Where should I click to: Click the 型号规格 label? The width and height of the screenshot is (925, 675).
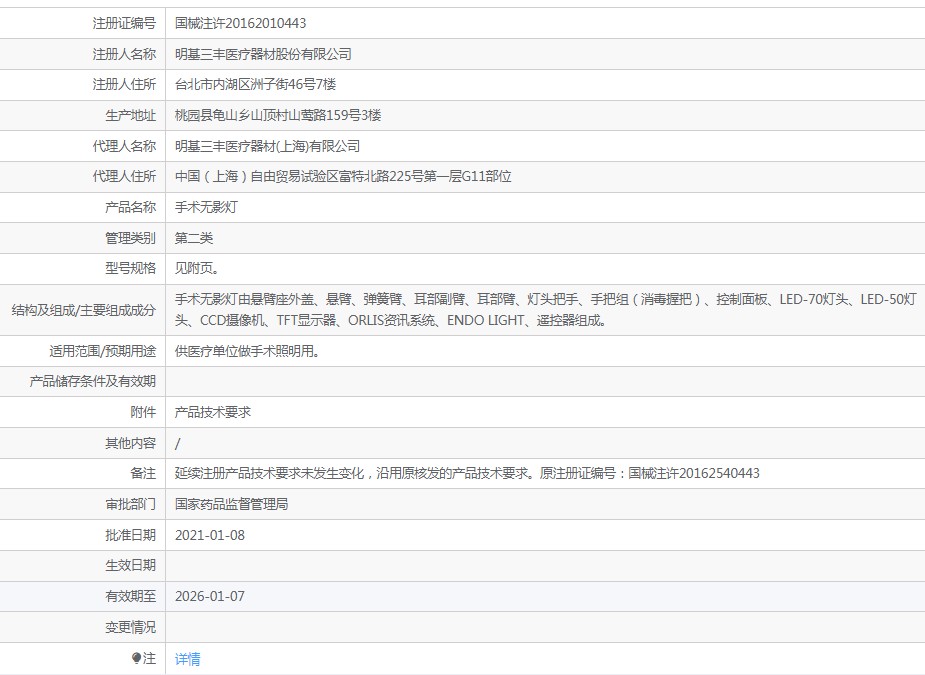coord(131,268)
